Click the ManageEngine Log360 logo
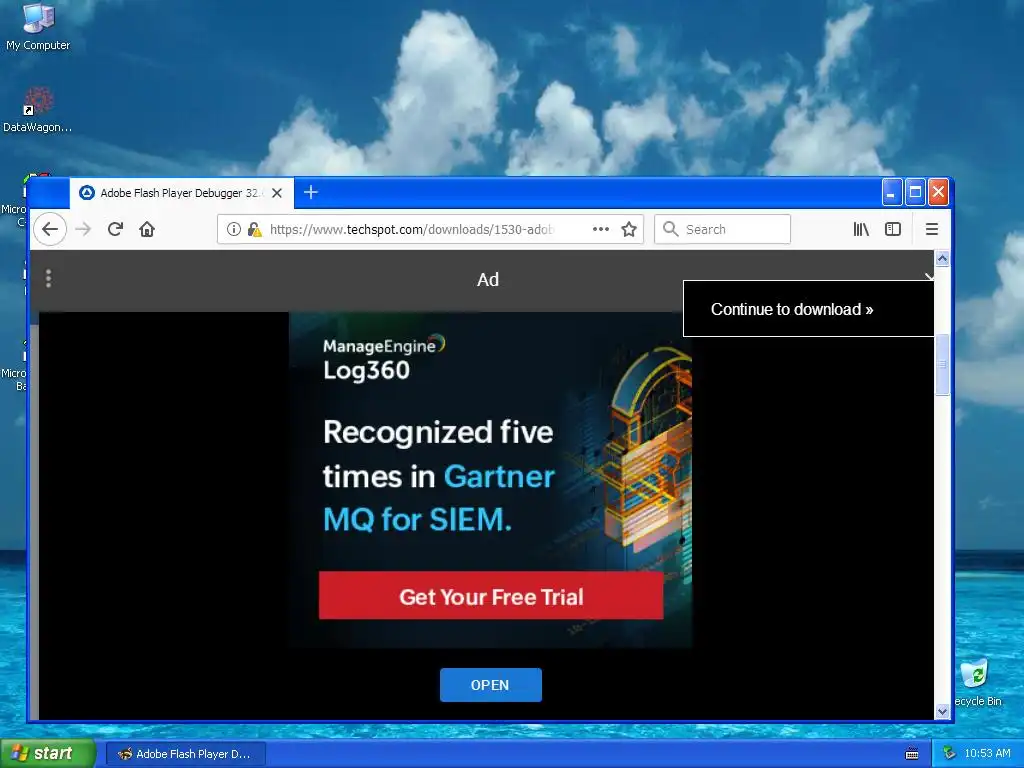 tap(384, 359)
